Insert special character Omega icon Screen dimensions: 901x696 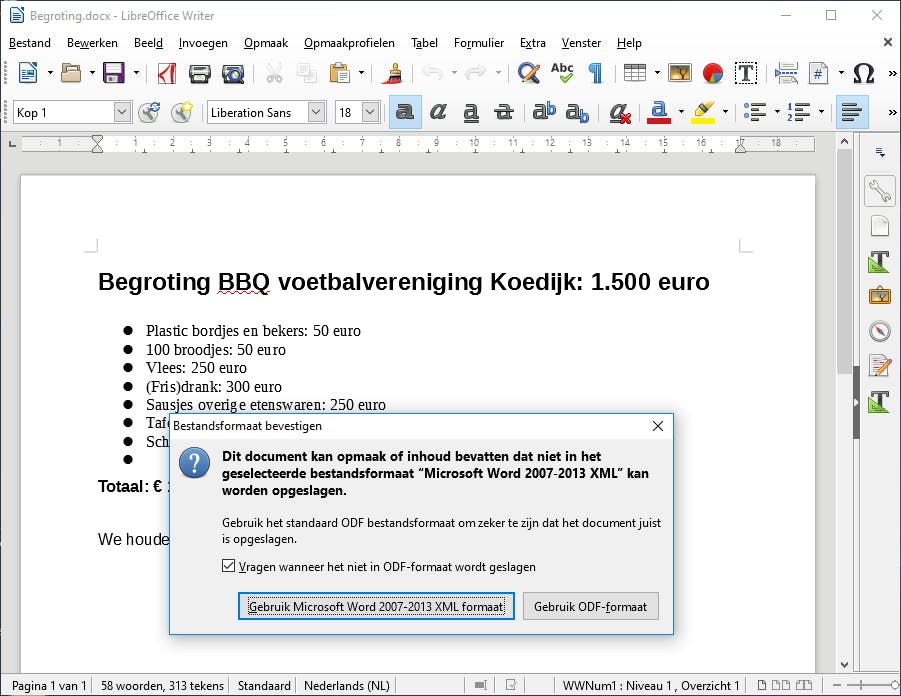click(864, 73)
